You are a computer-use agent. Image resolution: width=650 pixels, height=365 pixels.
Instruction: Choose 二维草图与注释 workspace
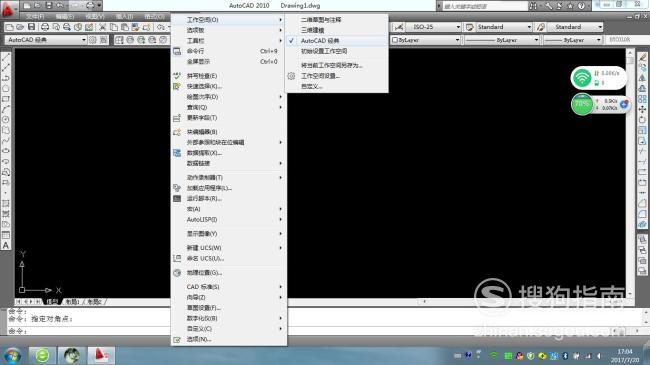[x=337, y=19]
